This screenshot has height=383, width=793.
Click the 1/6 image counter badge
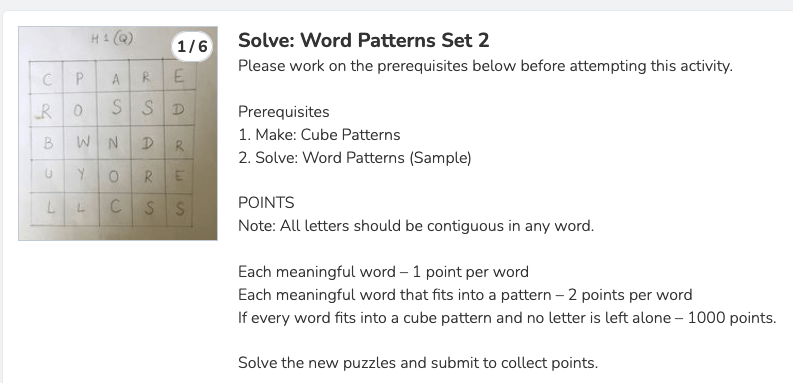(192, 47)
